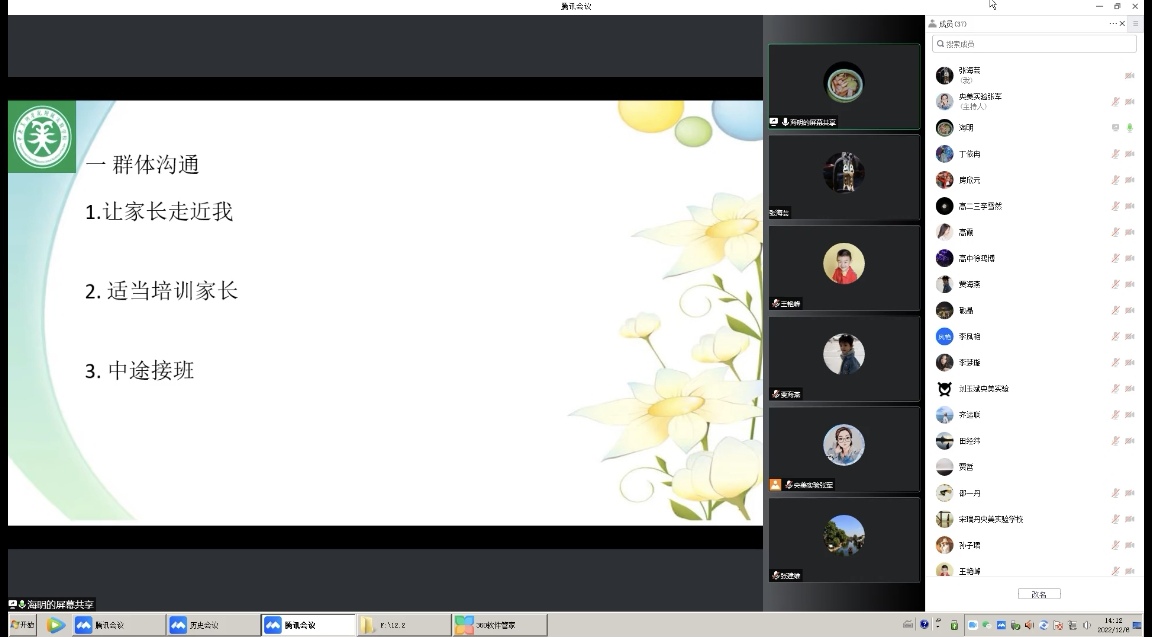This screenshot has height=637, width=1152.
Task: Toggle the green microphone icon for 海明
Action: [1130, 128]
